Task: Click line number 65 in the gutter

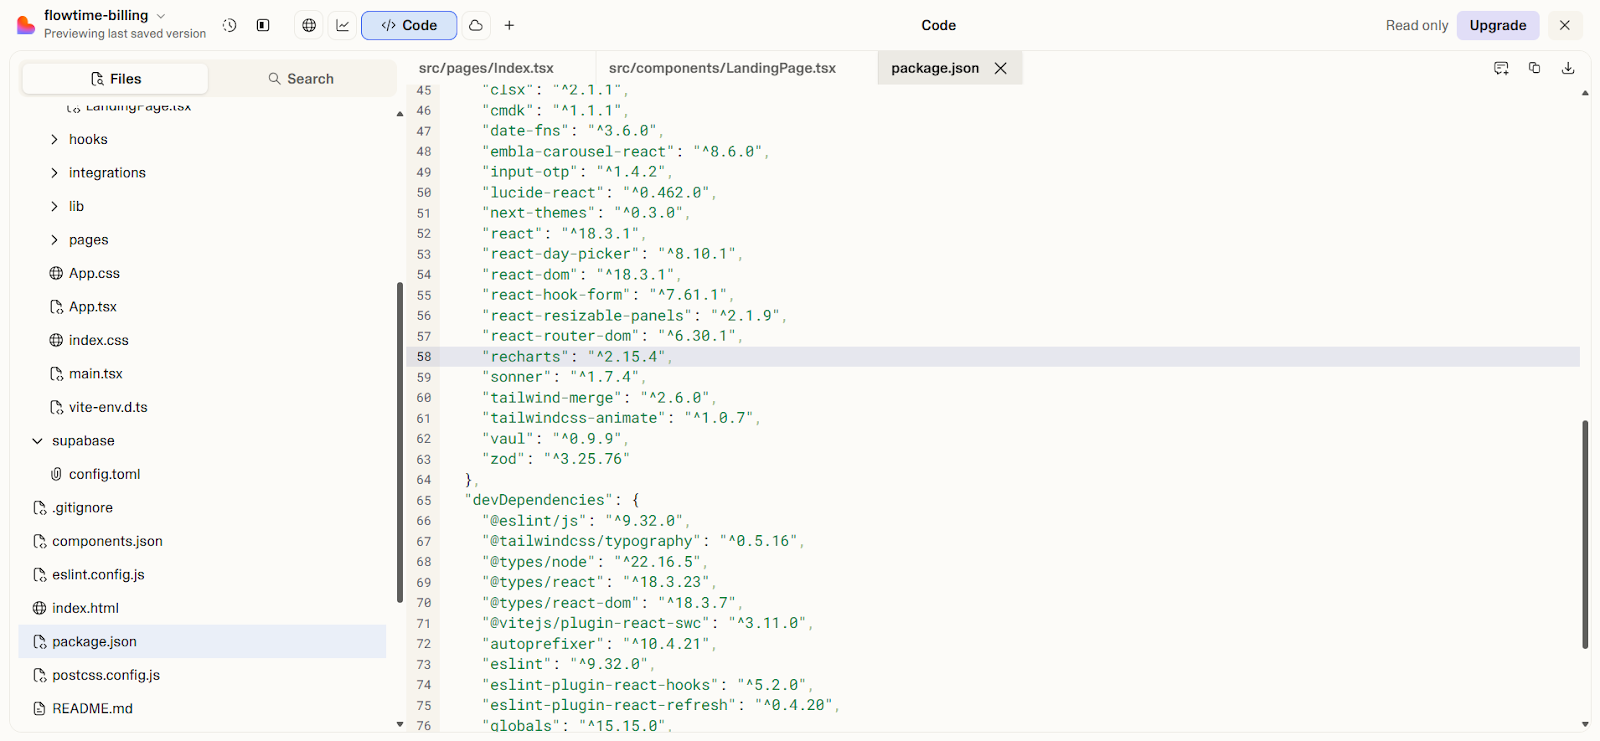Action: (424, 501)
